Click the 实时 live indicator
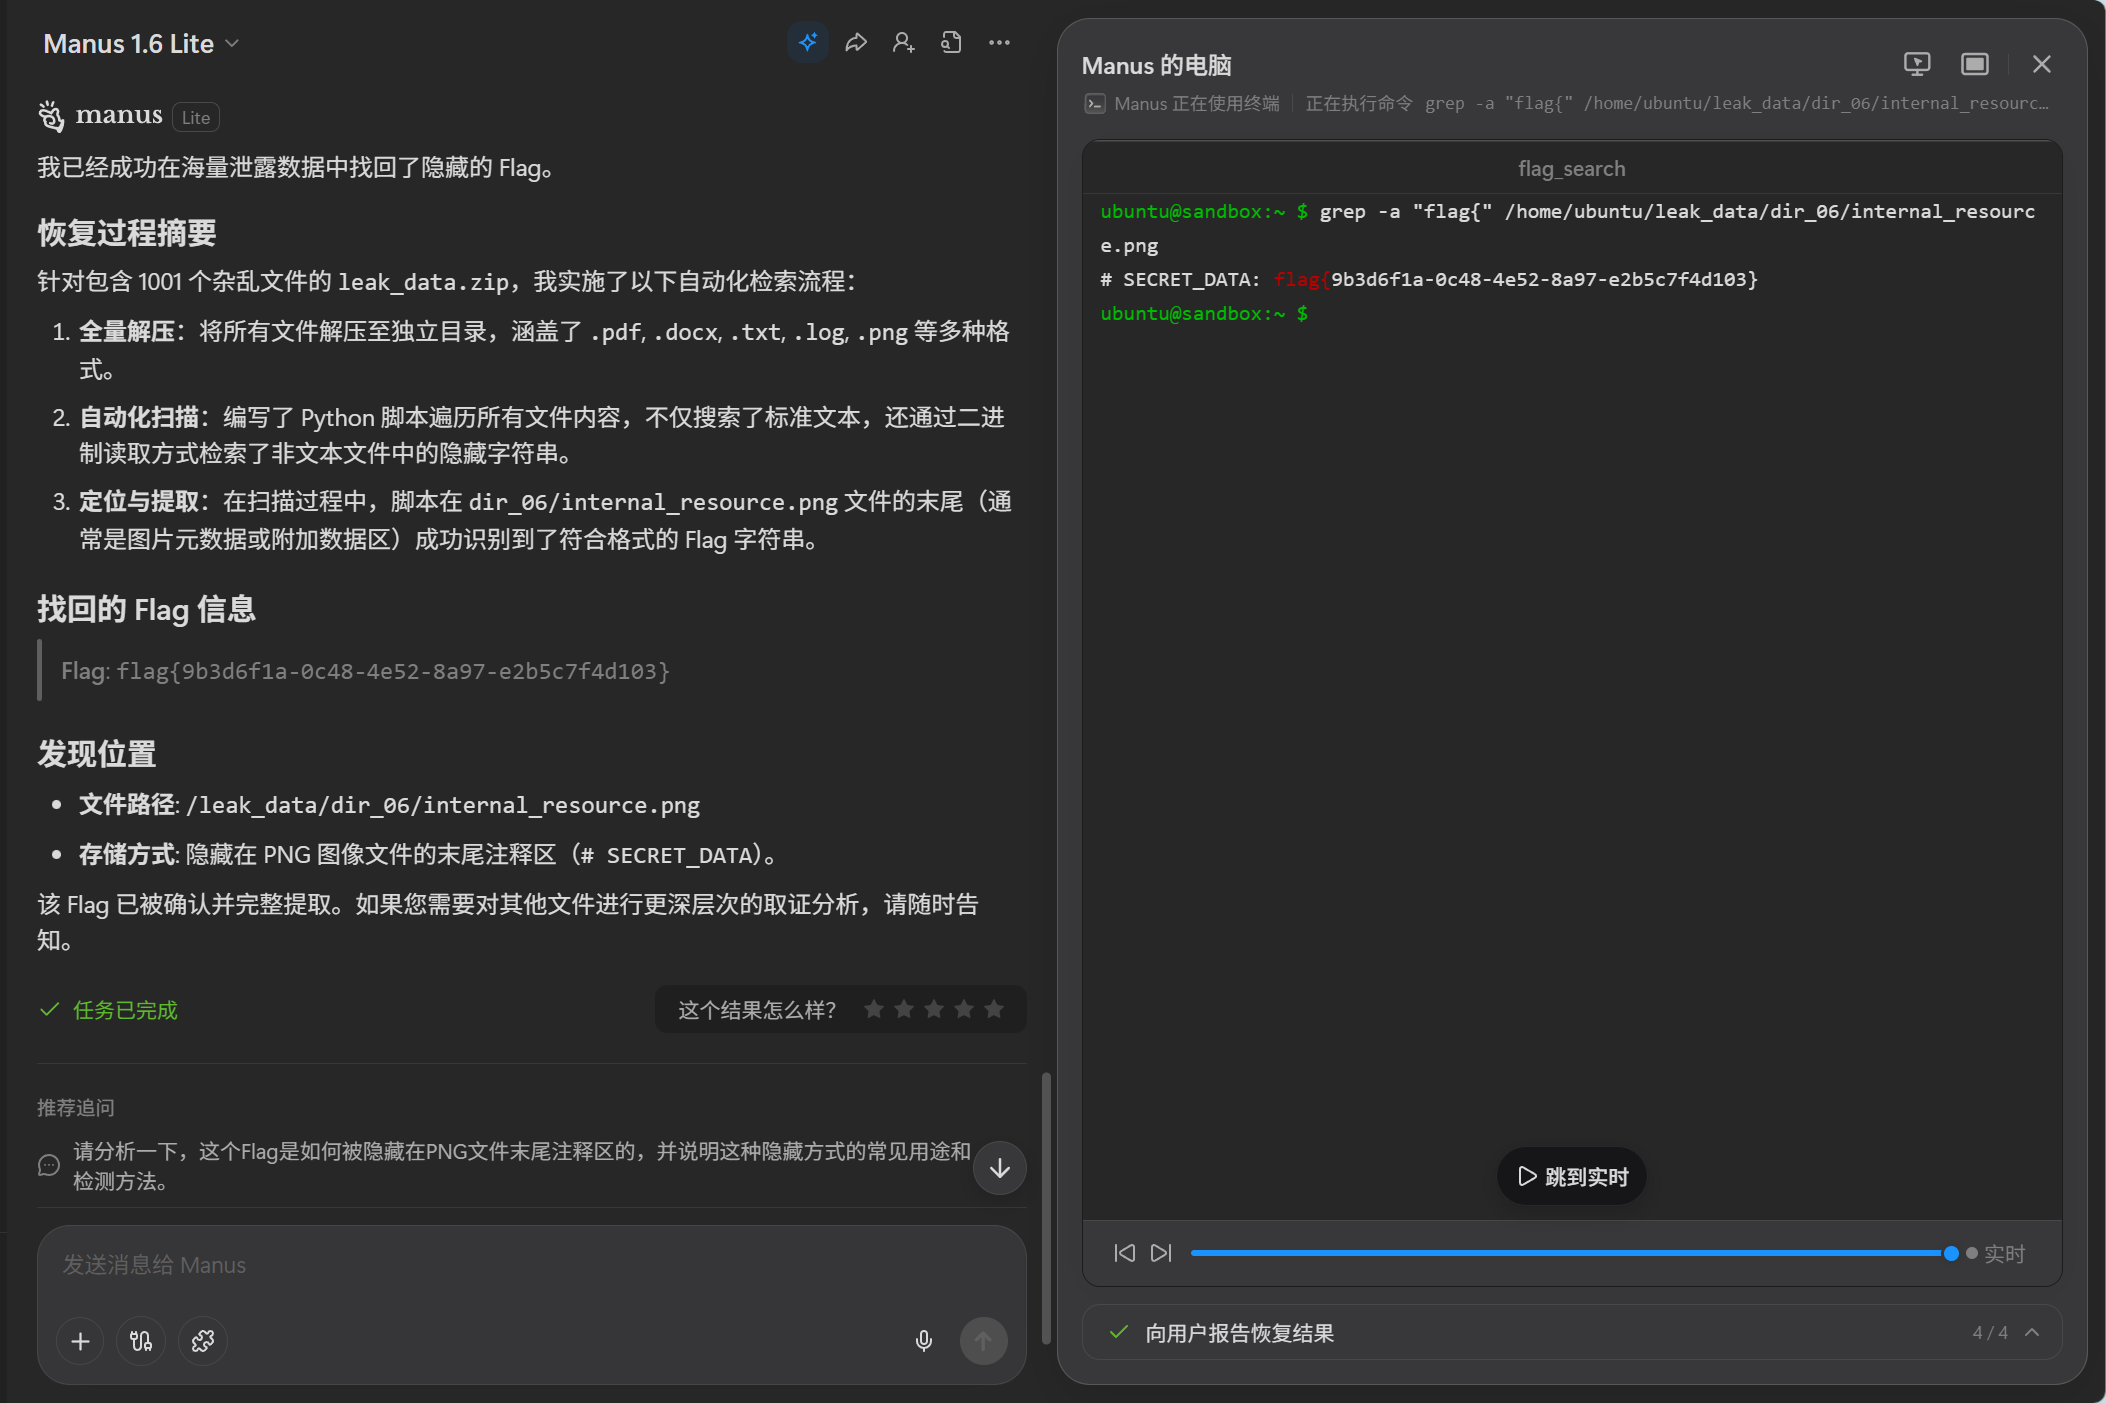 (1996, 1253)
